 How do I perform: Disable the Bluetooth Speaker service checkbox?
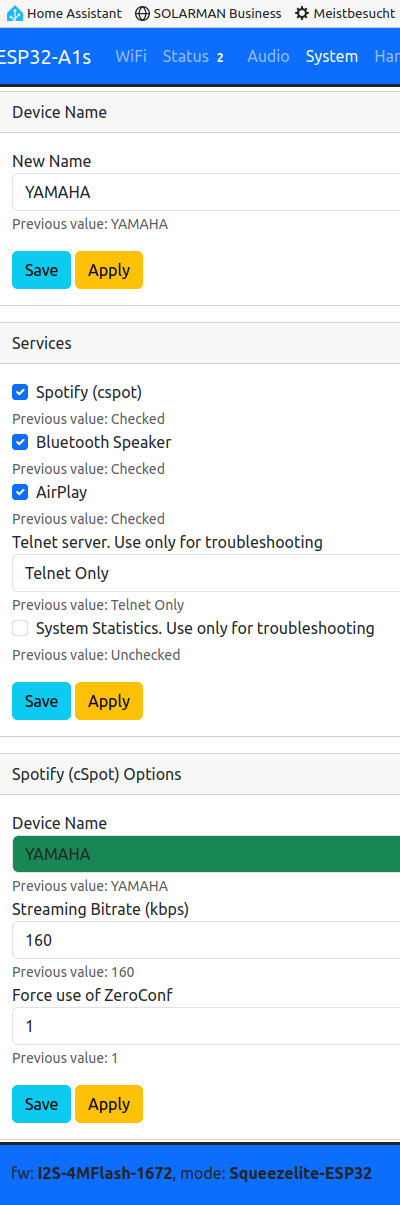coord(20,442)
